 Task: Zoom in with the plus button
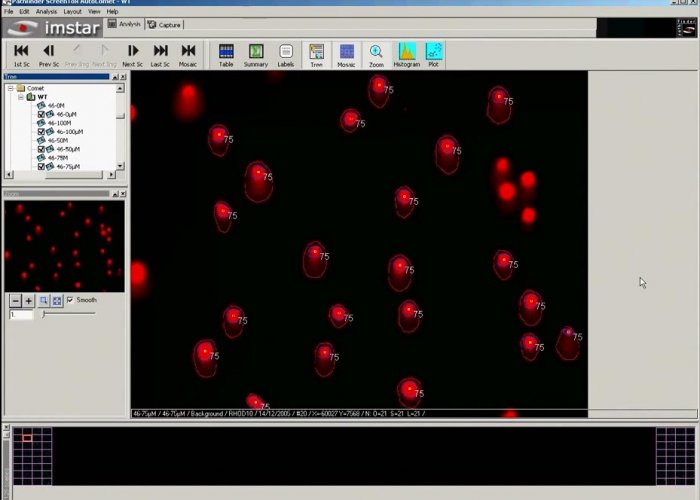(29, 301)
